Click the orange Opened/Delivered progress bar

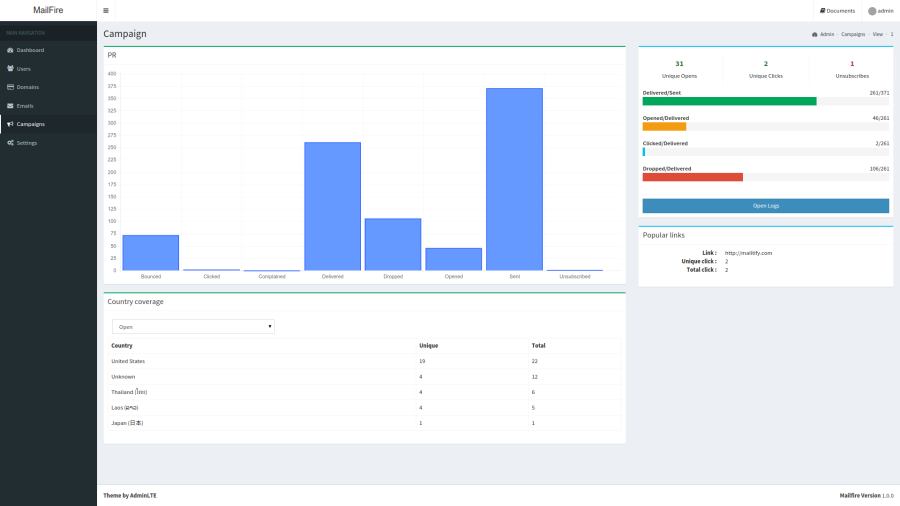tap(664, 126)
